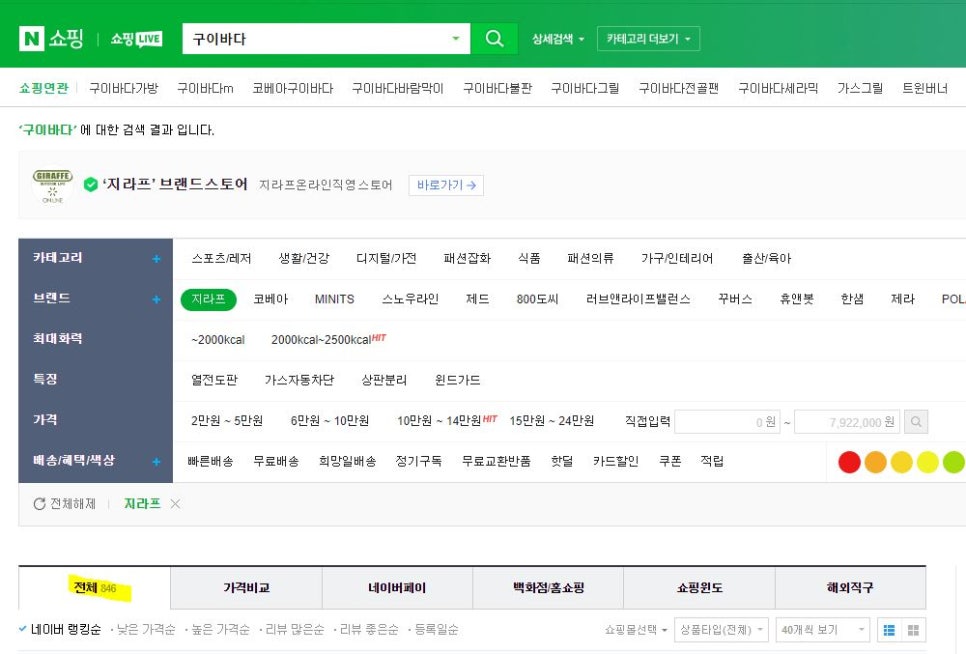Click the reset icon beside 전체해제
Image resolution: width=966 pixels, height=654 pixels.
pyautogui.click(x=39, y=504)
